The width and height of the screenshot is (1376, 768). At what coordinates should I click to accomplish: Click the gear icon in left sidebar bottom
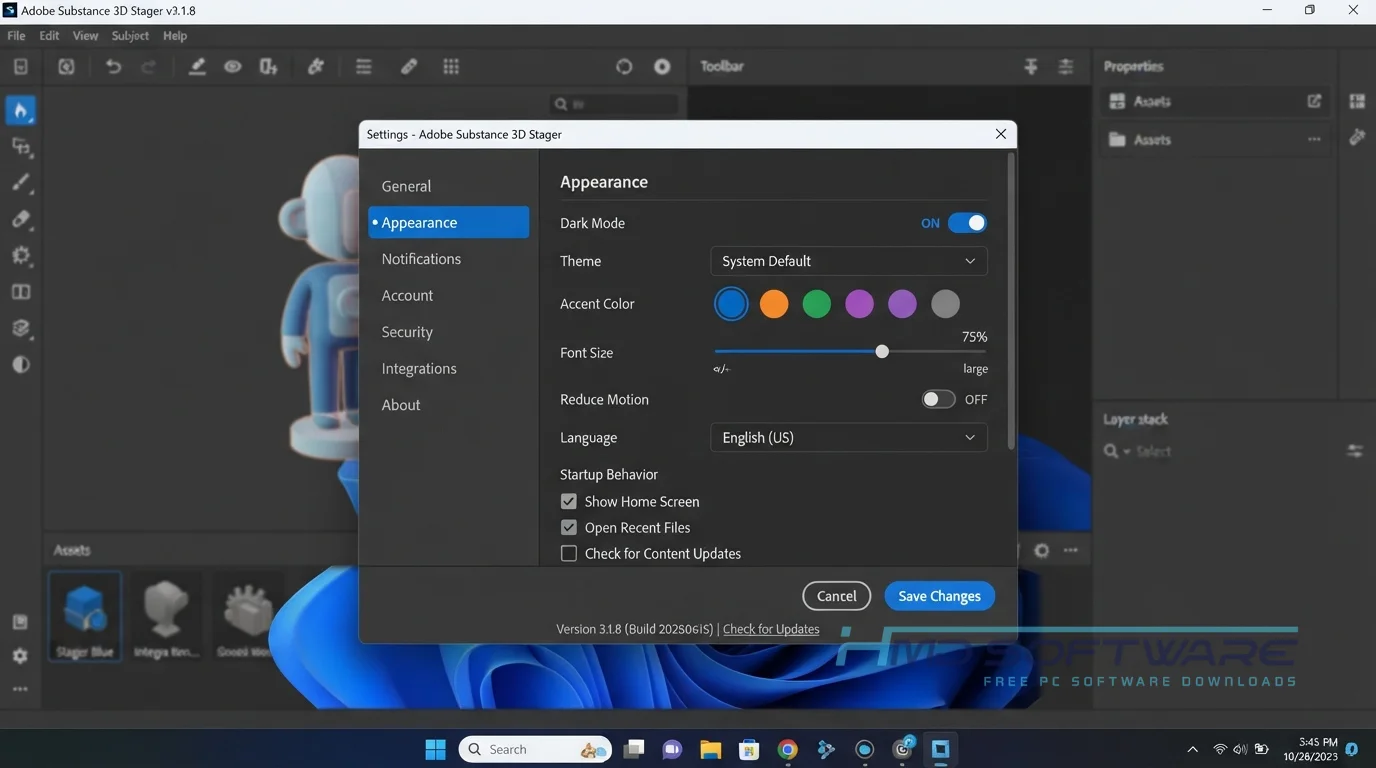[21, 656]
